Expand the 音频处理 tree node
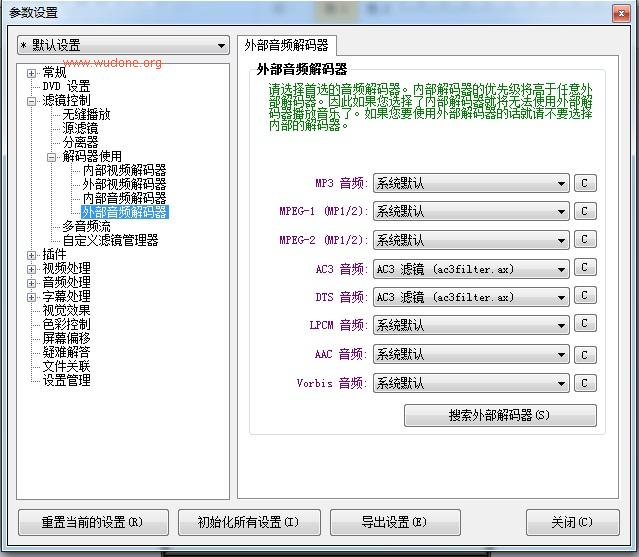Screen dimensions: 639x557 pos(31,283)
